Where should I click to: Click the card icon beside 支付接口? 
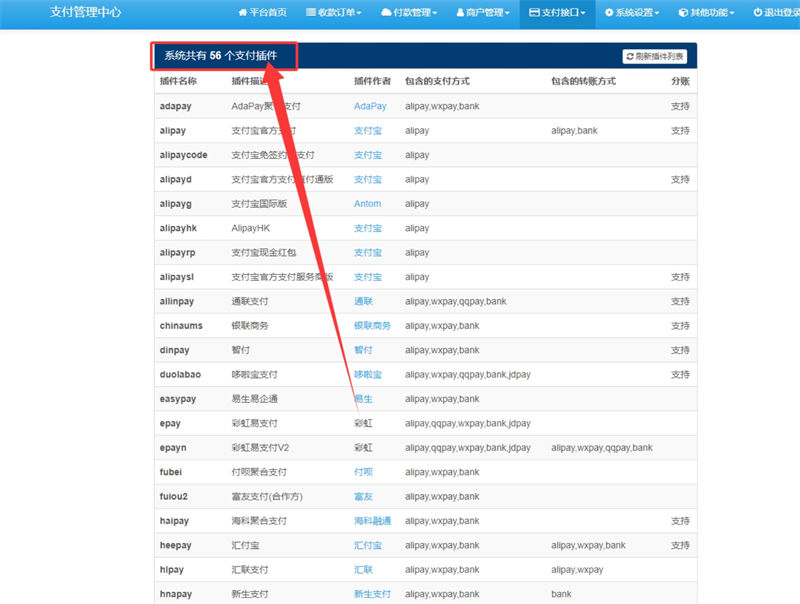[534, 13]
